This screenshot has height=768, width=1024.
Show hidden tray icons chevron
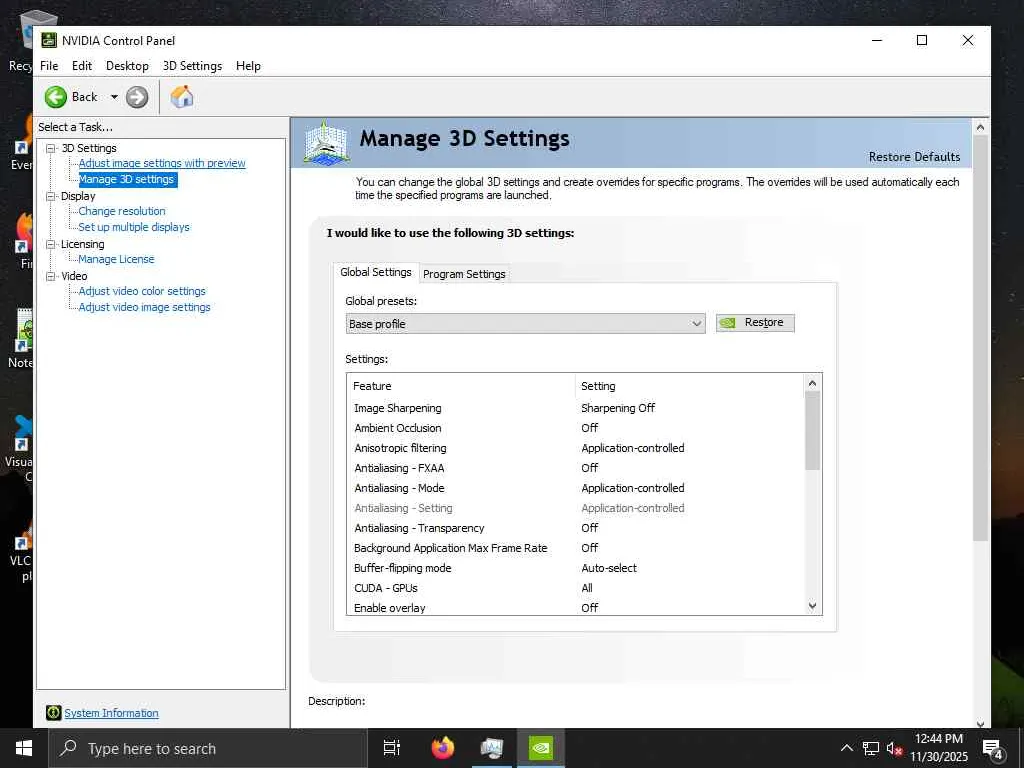coord(846,748)
